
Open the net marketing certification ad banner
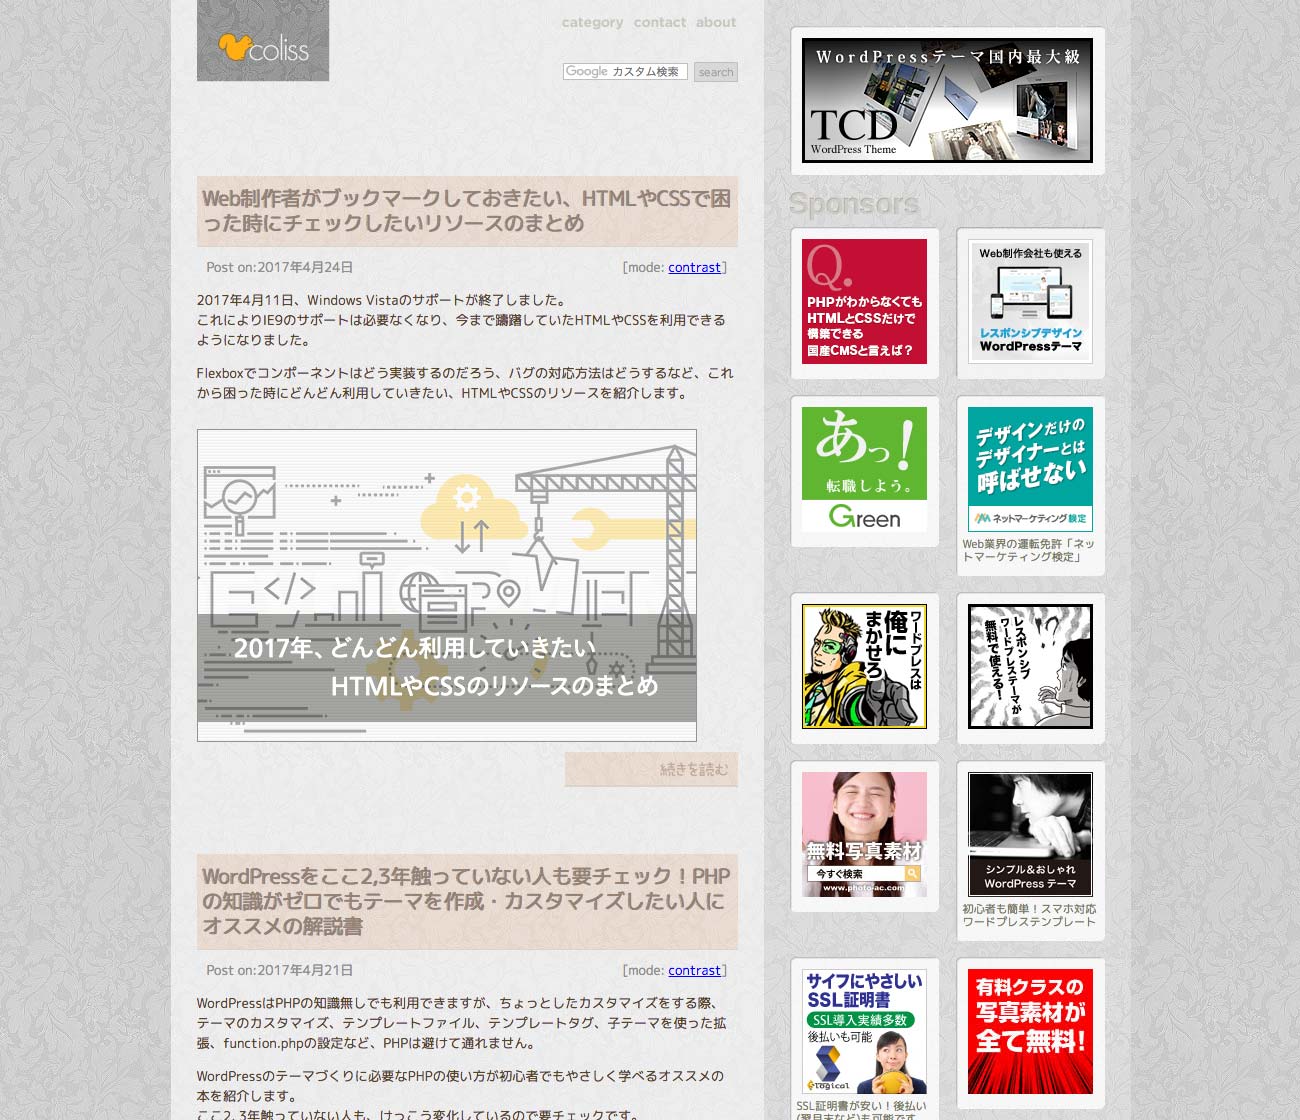[x=1030, y=469]
